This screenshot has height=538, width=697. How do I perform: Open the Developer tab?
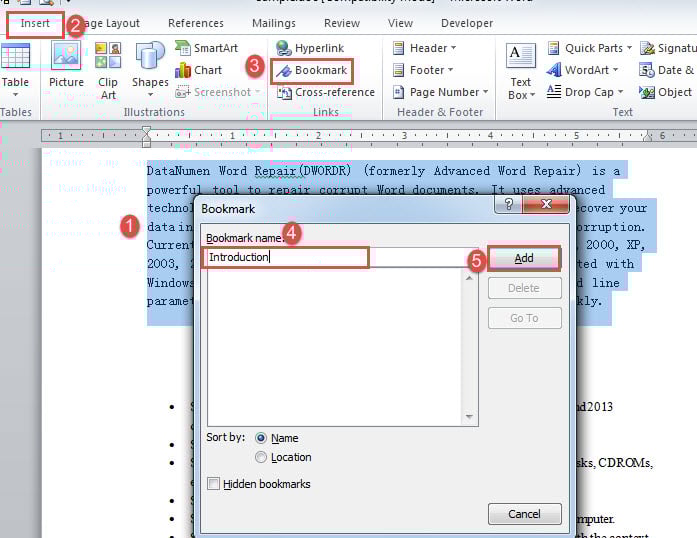tap(467, 24)
